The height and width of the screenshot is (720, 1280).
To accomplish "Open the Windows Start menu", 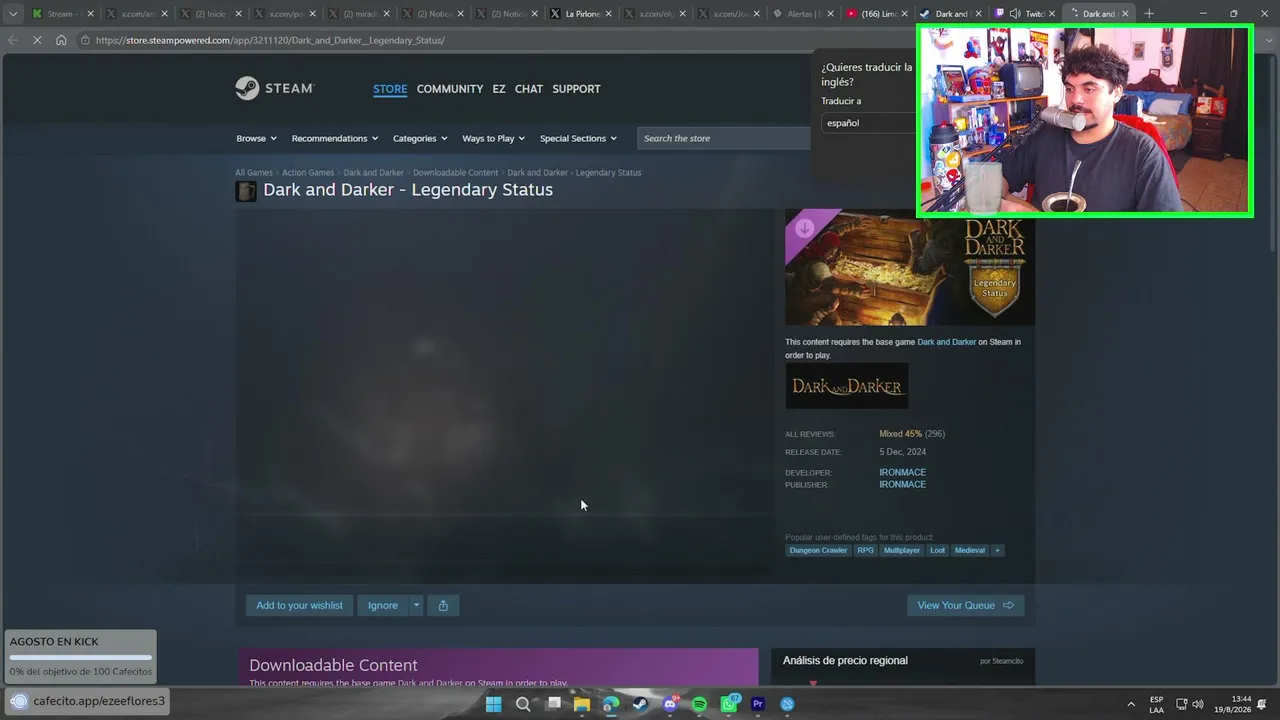I will 493,704.
